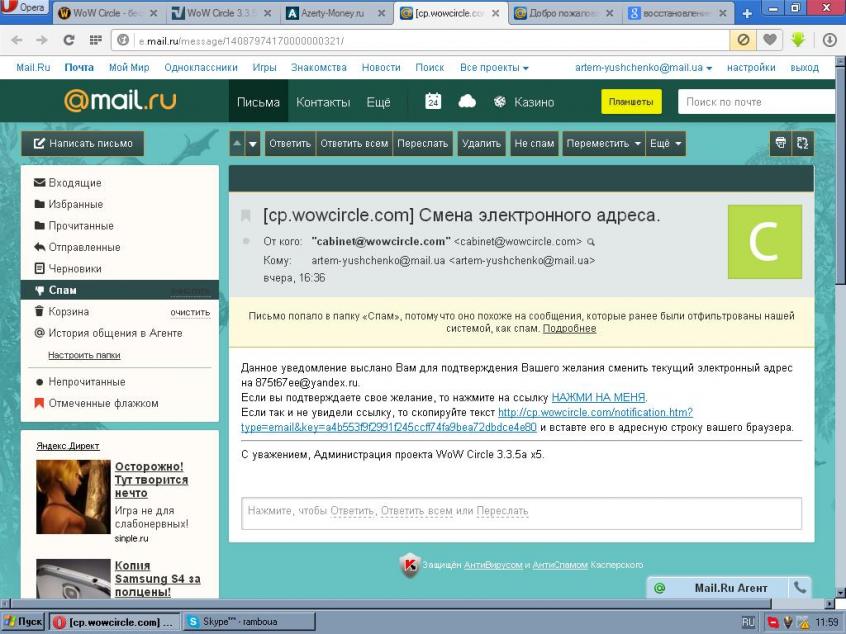Toggle Opera heart bookmark for this page
The width and height of the screenshot is (846, 634).
pyautogui.click(x=770, y=40)
